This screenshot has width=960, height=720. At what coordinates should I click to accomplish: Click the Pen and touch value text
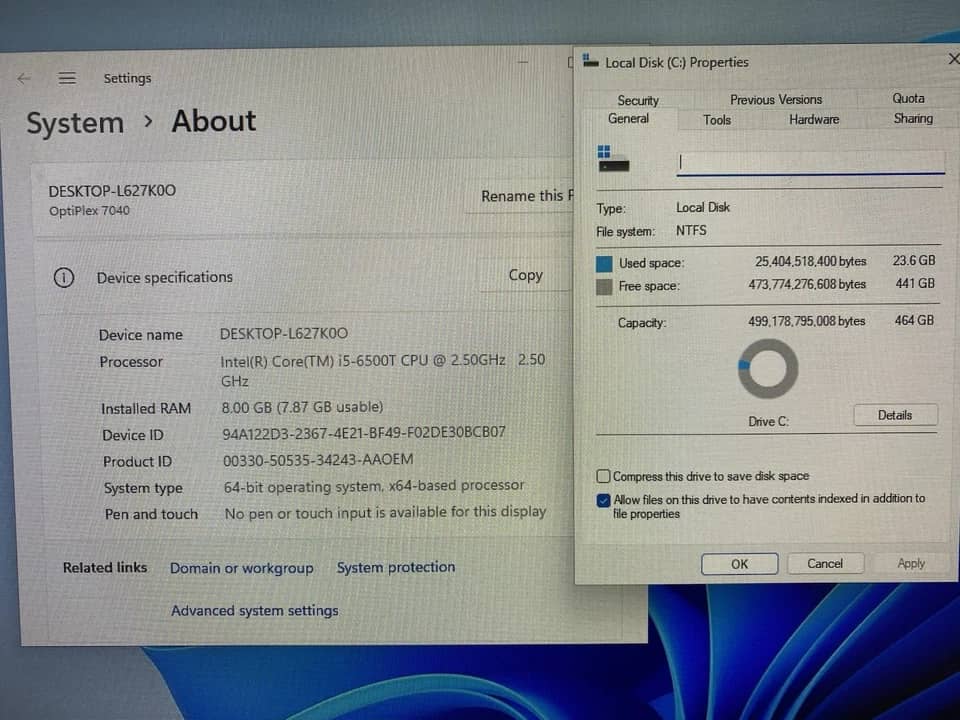pyautogui.click(x=385, y=512)
